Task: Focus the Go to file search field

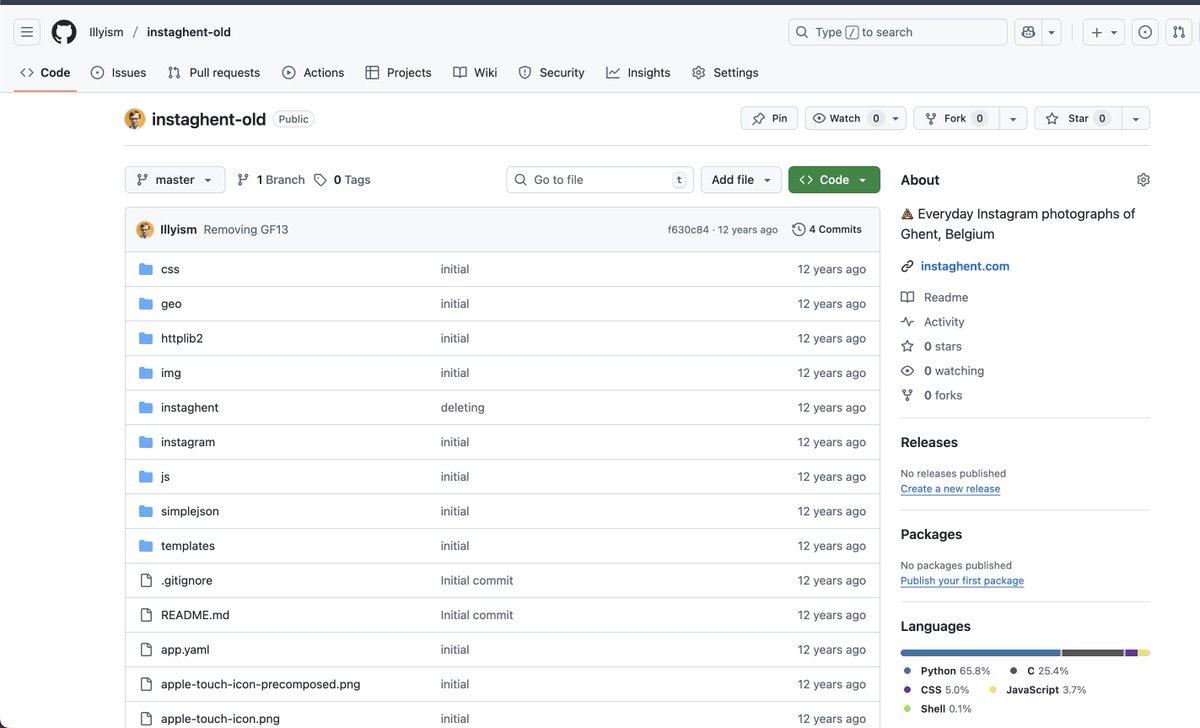Action: (600, 180)
